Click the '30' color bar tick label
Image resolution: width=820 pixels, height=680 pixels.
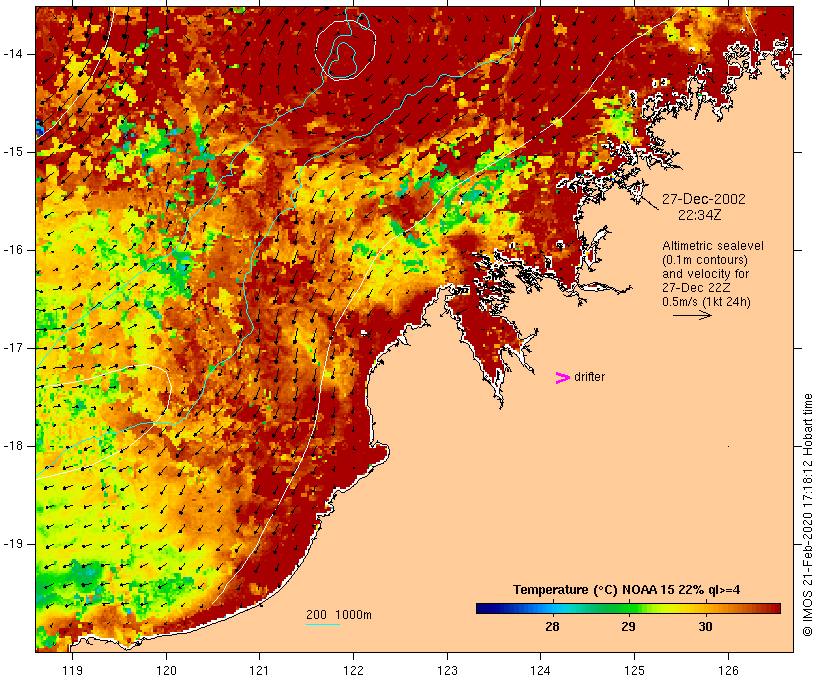tap(705, 626)
